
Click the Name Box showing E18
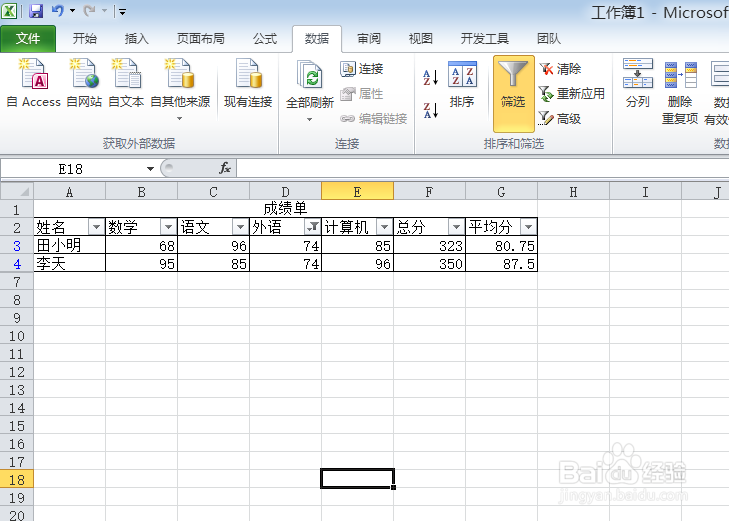(72, 169)
